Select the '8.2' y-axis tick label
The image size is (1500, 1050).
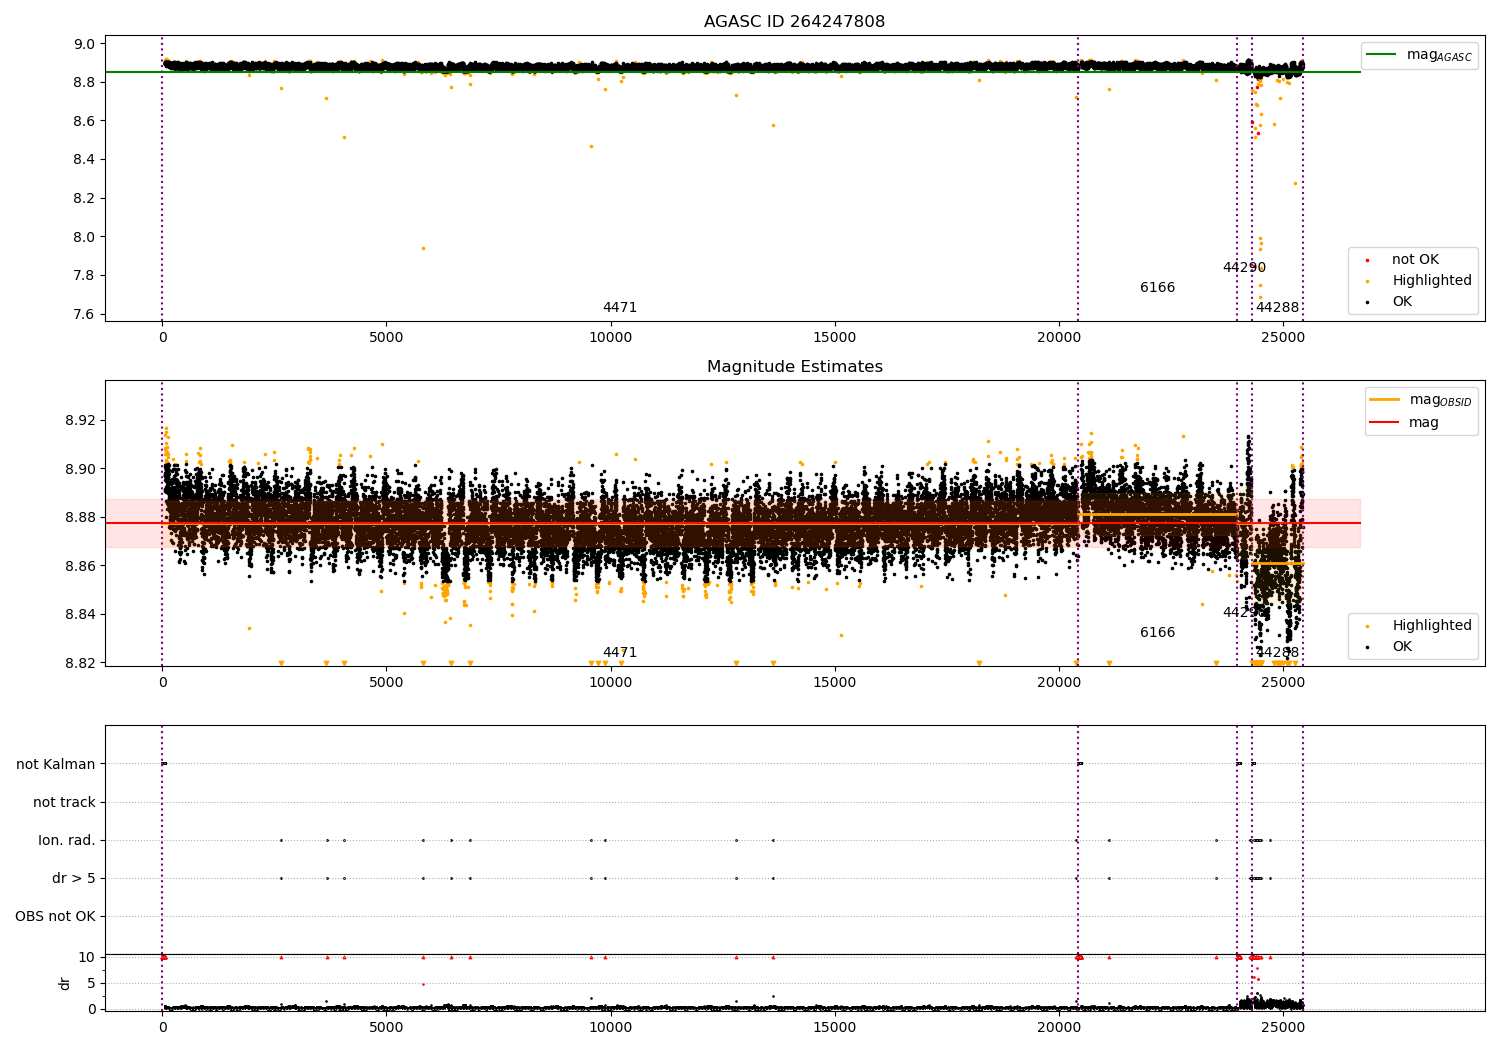coord(86,198)
